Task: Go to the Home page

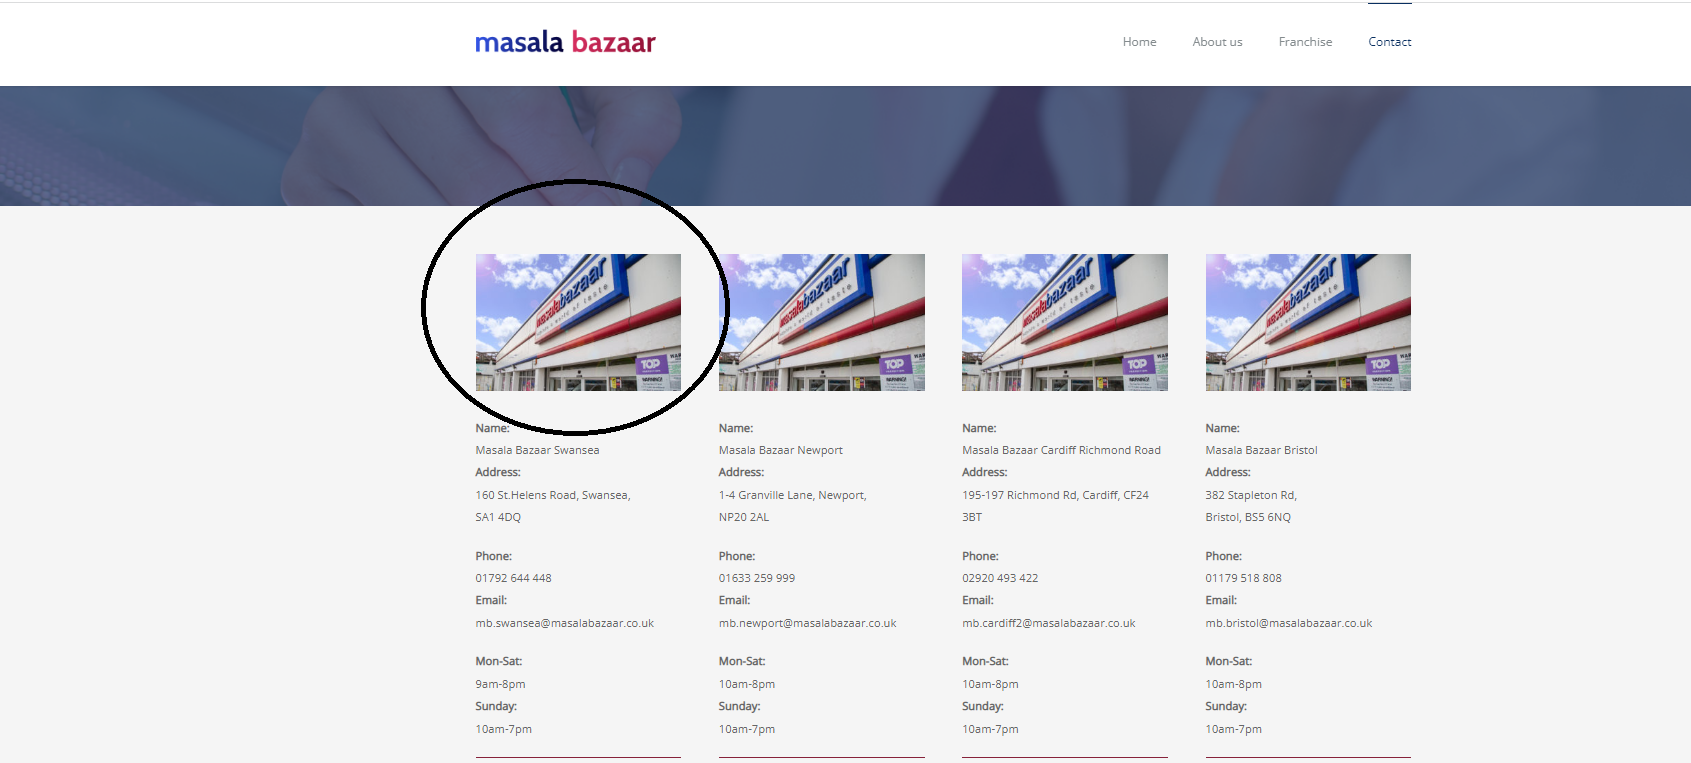Action: (x=1139, y=42)
